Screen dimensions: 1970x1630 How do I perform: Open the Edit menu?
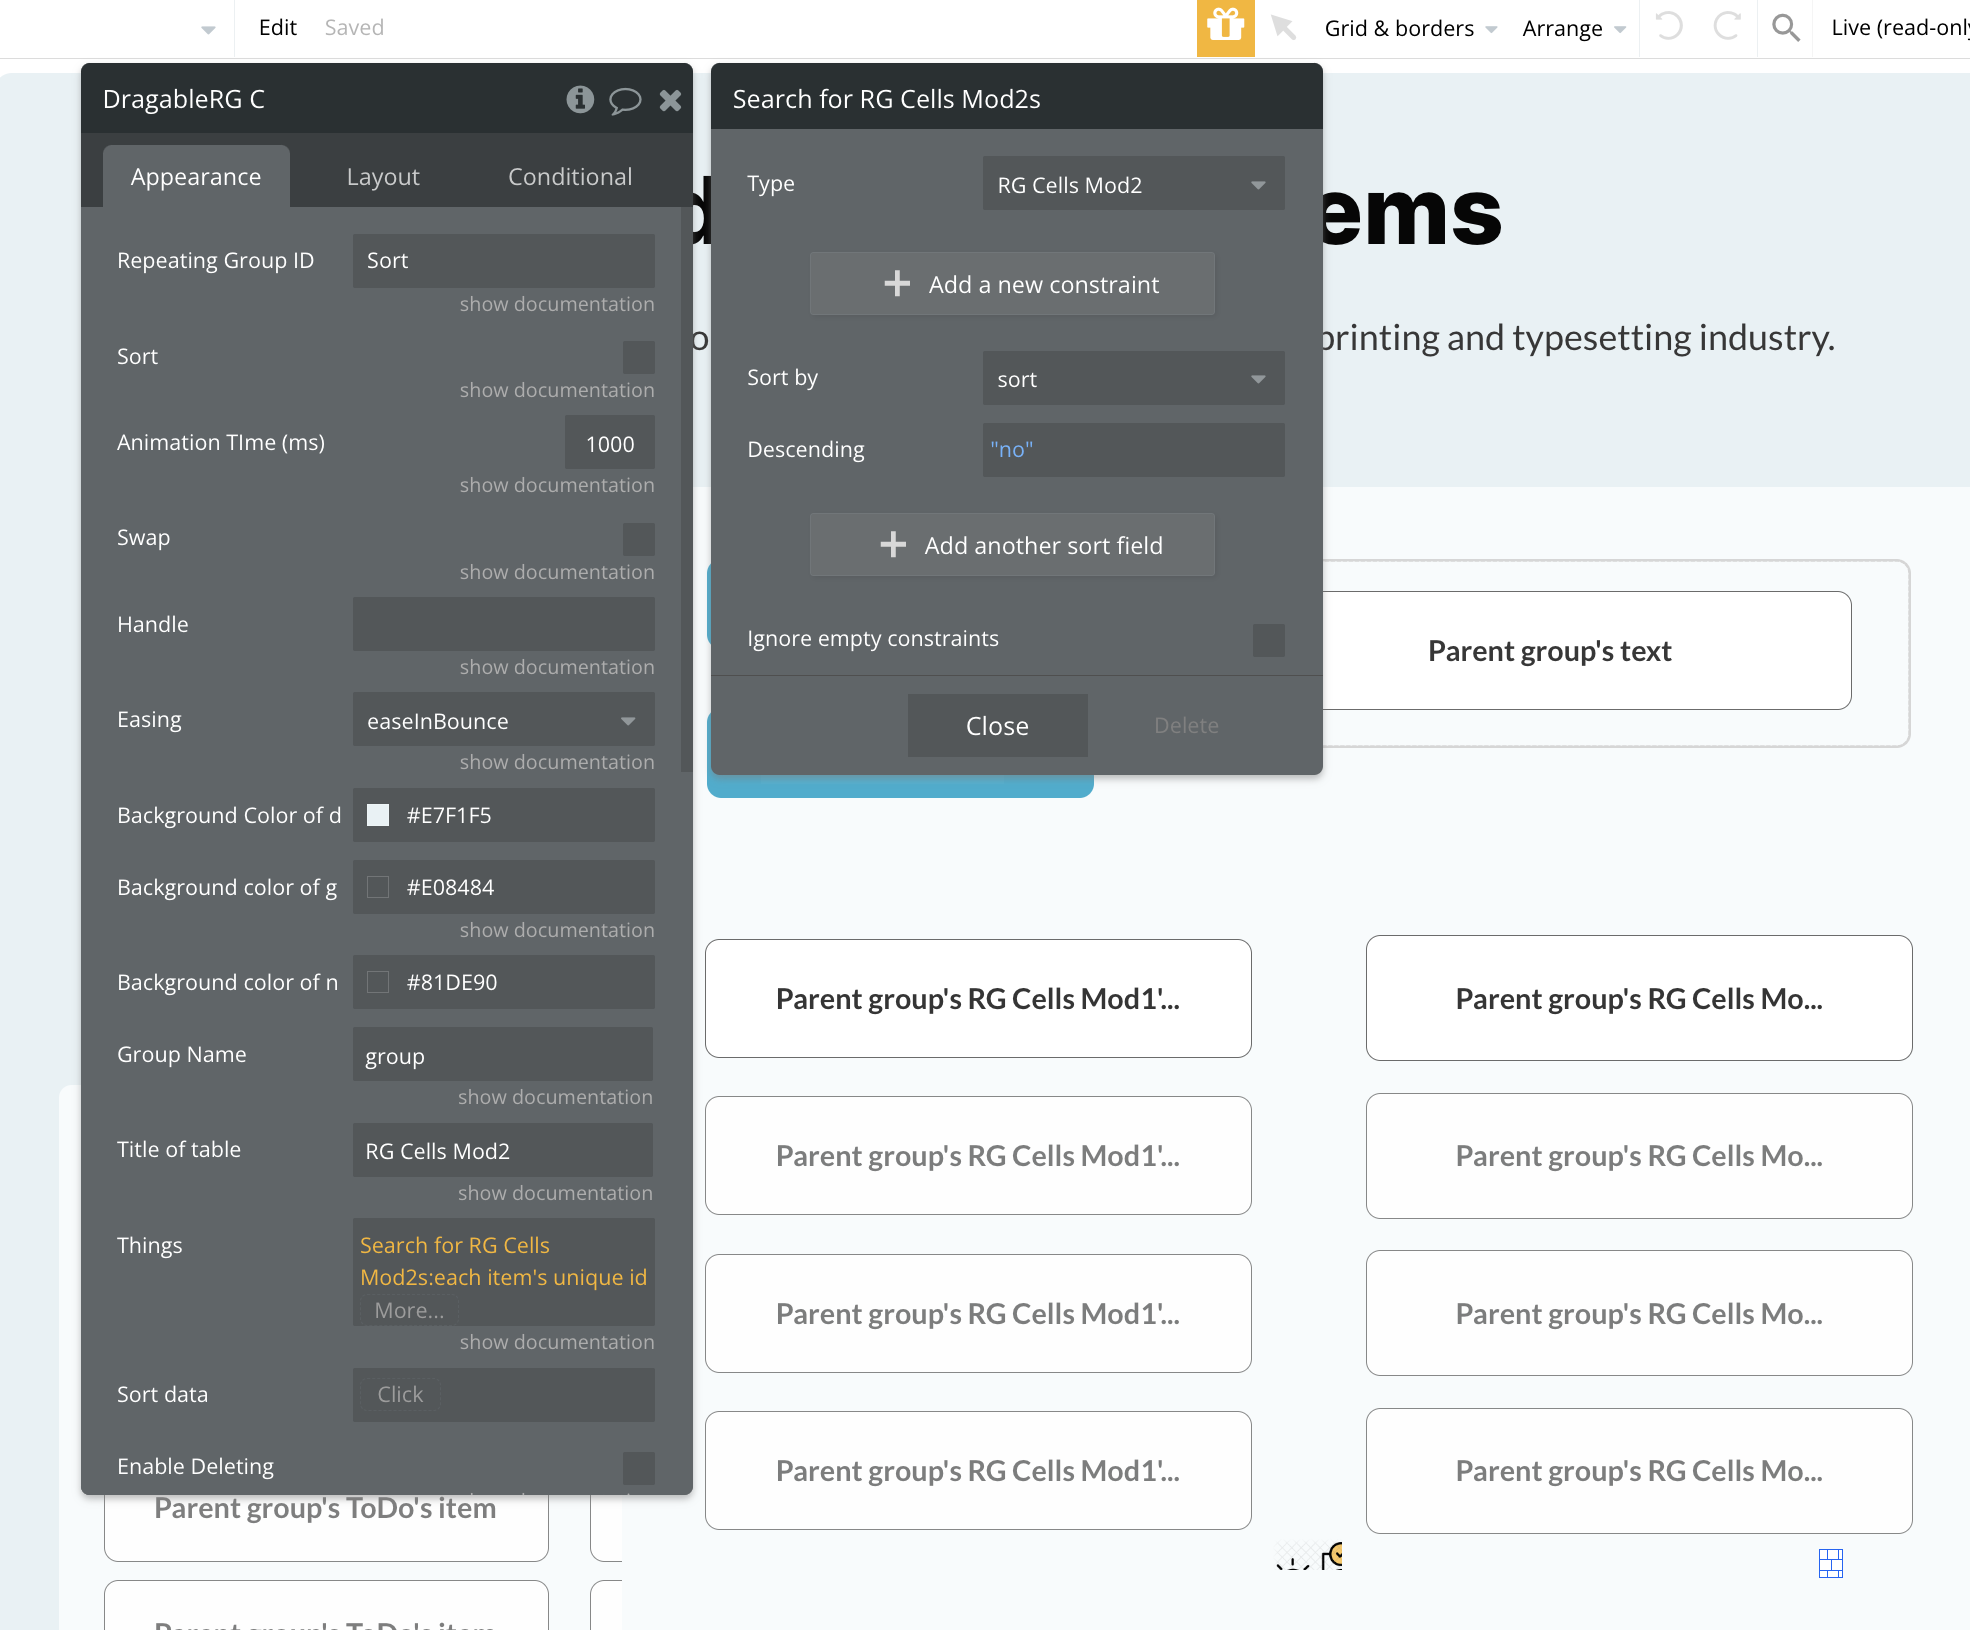(x=277, y=28)
